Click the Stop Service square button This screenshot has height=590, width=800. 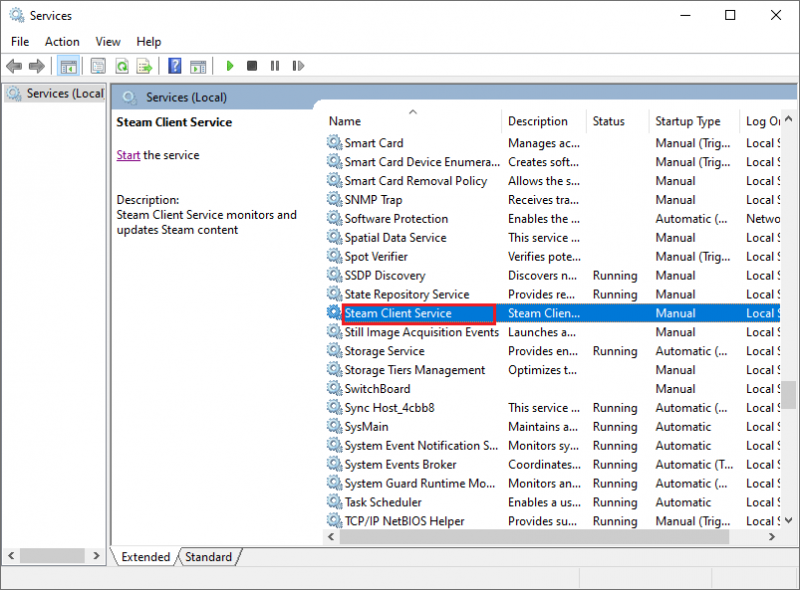(252, 66)
